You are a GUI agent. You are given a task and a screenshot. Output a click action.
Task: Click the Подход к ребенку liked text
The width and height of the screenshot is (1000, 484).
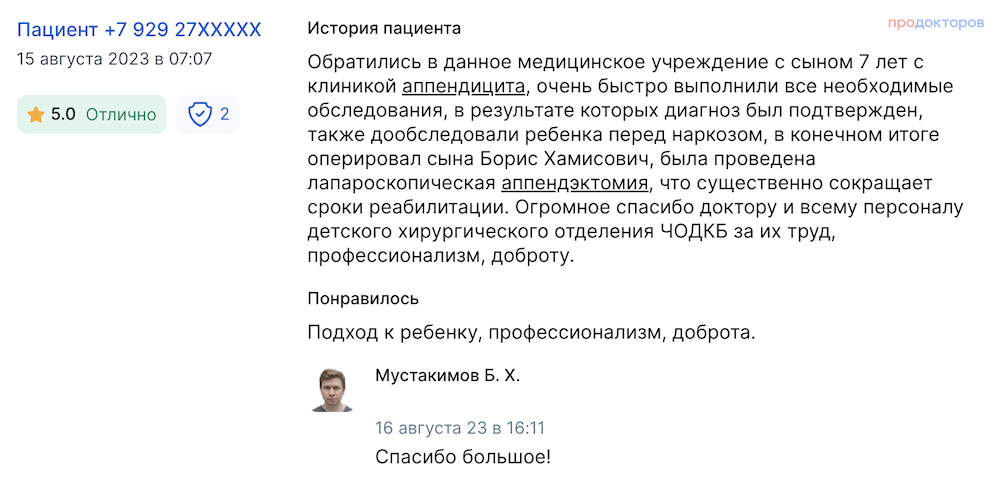(x=393, y=334)
